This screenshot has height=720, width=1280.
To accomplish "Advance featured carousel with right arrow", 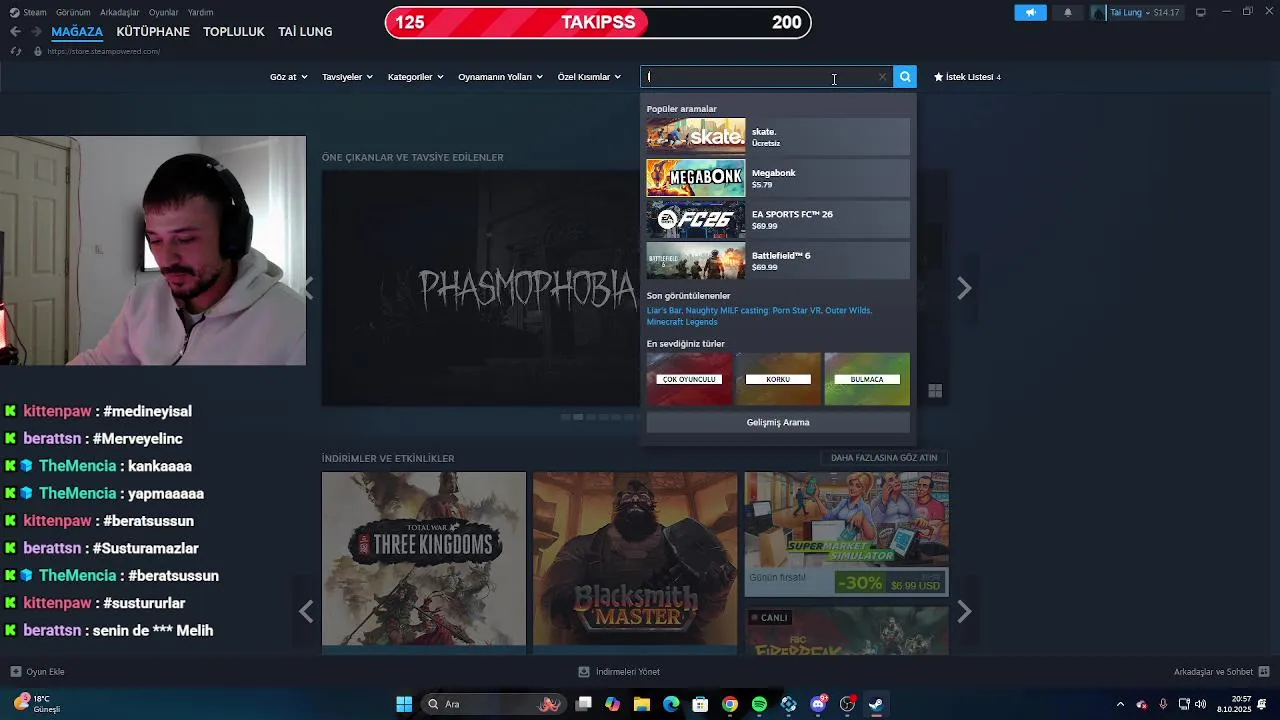I will (964, 288).
